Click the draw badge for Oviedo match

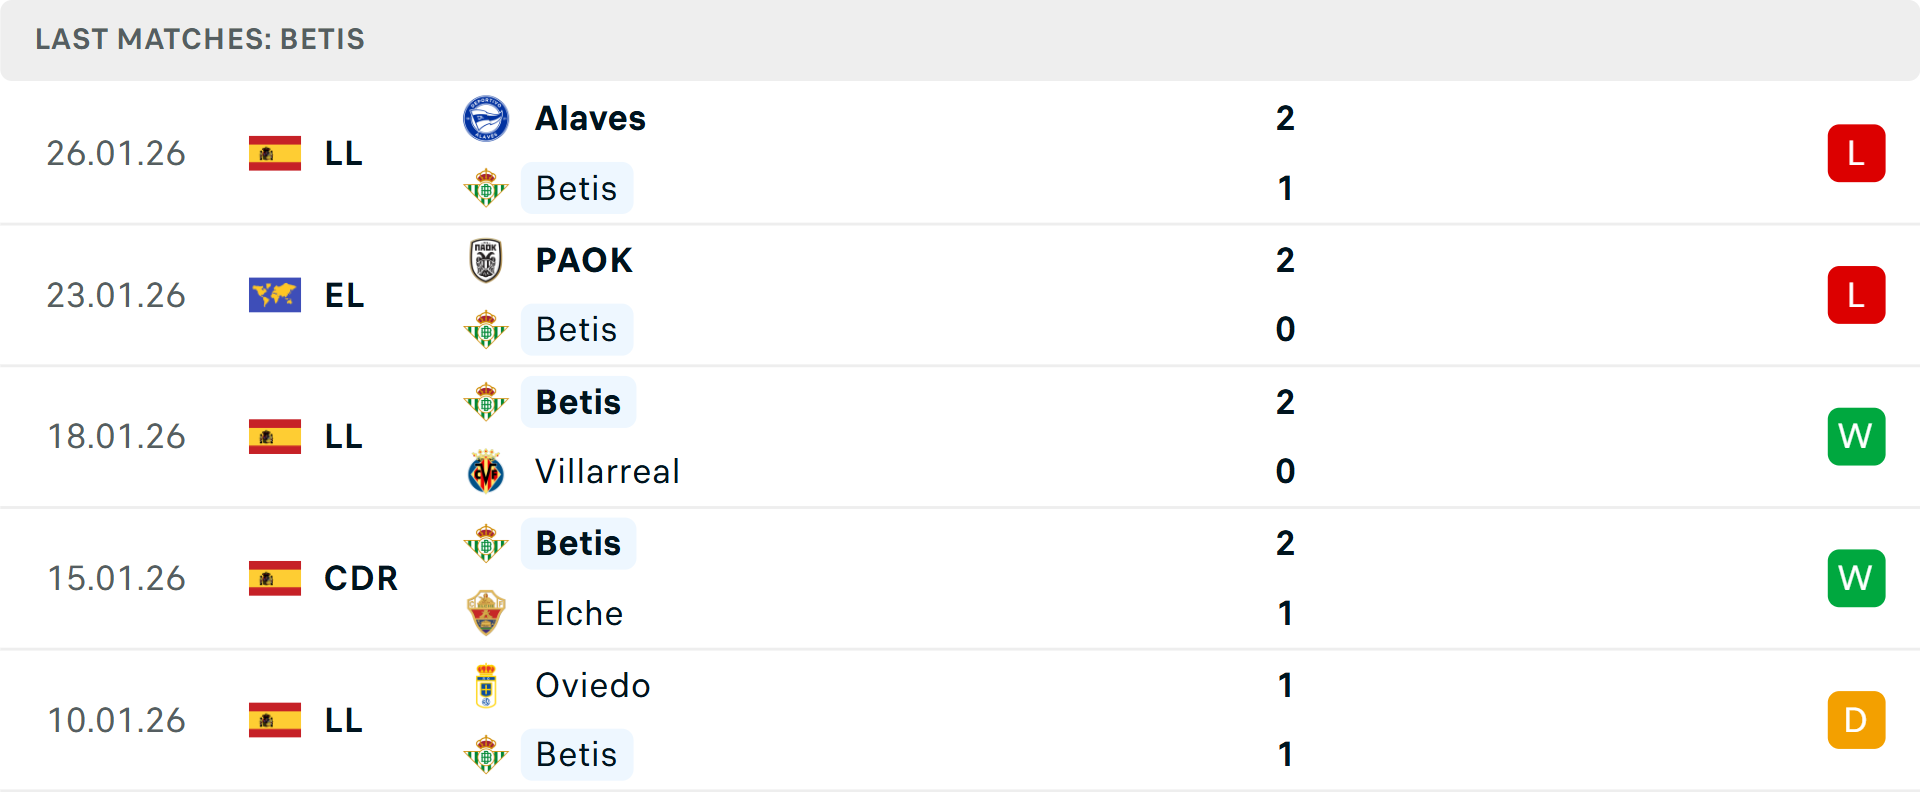point(1856,720)
